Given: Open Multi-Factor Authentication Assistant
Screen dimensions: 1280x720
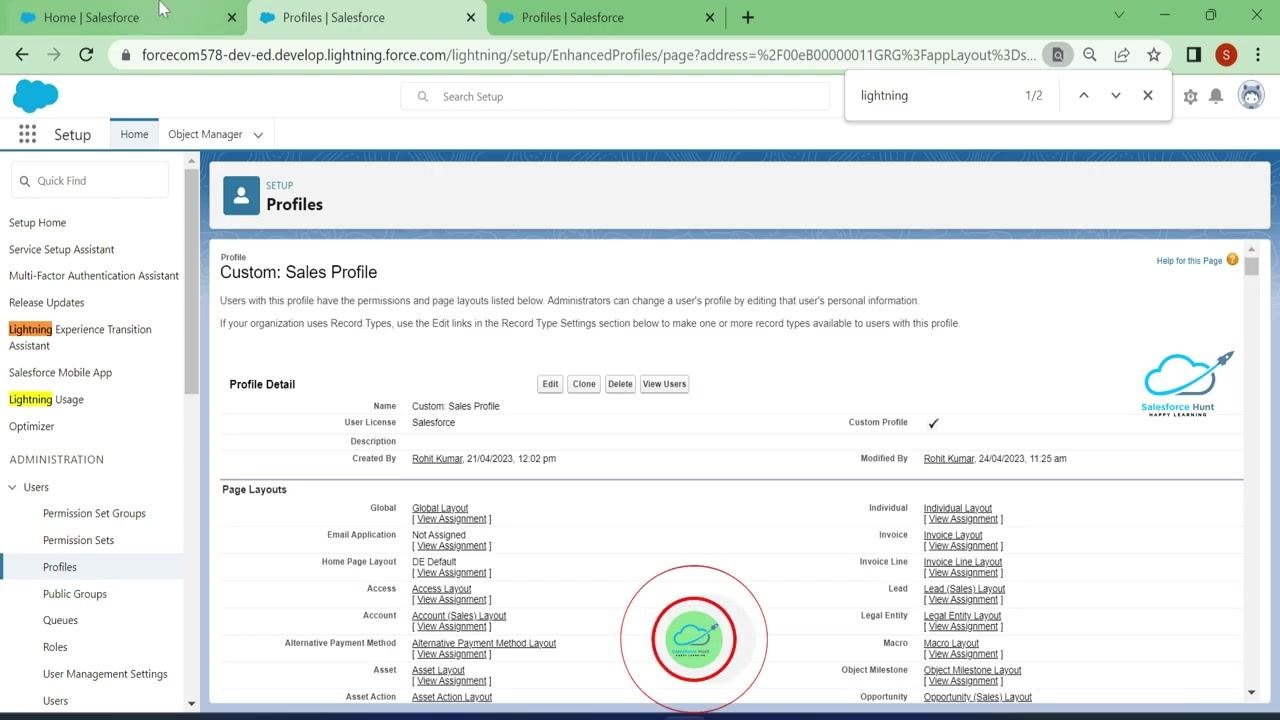Looking at the screenshot, I should (x=94, y=275).
